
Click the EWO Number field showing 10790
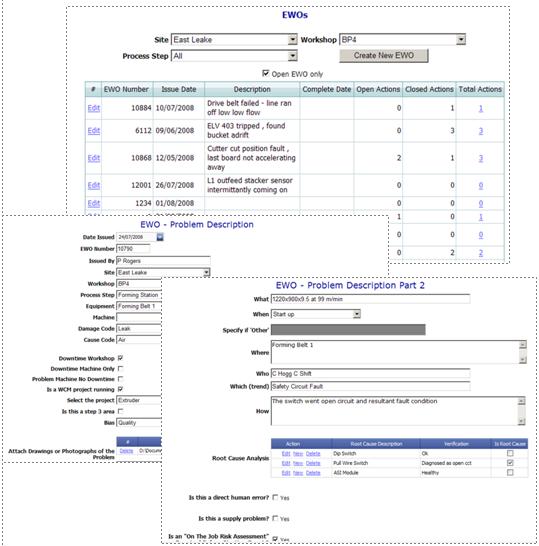tap(133, 249)
